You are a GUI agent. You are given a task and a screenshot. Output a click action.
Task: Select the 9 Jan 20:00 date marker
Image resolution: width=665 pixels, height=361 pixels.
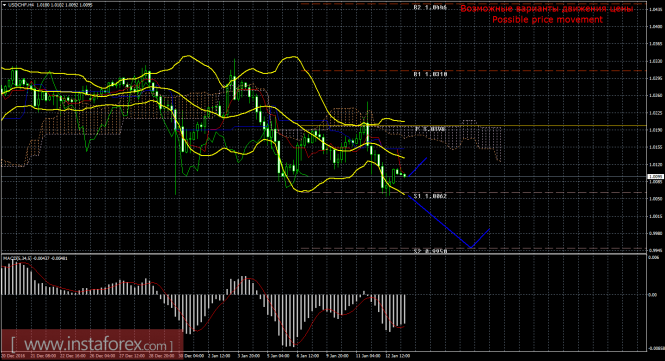tap(338, 356)
